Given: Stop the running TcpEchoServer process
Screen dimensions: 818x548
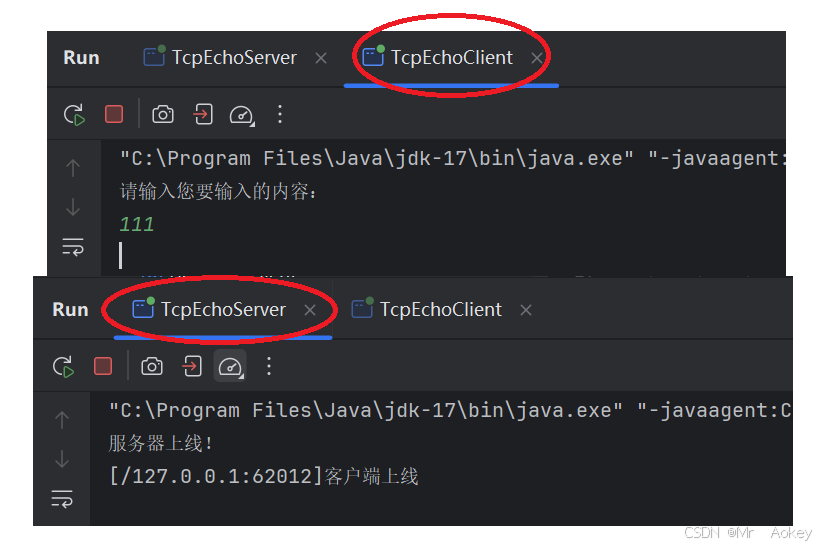Looking at the screenshot, I should tap(103, 366).
